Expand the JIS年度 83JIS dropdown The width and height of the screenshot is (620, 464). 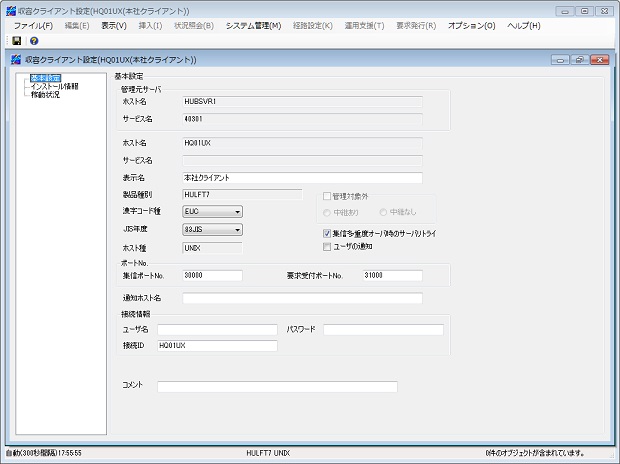[x=213, y=229]
